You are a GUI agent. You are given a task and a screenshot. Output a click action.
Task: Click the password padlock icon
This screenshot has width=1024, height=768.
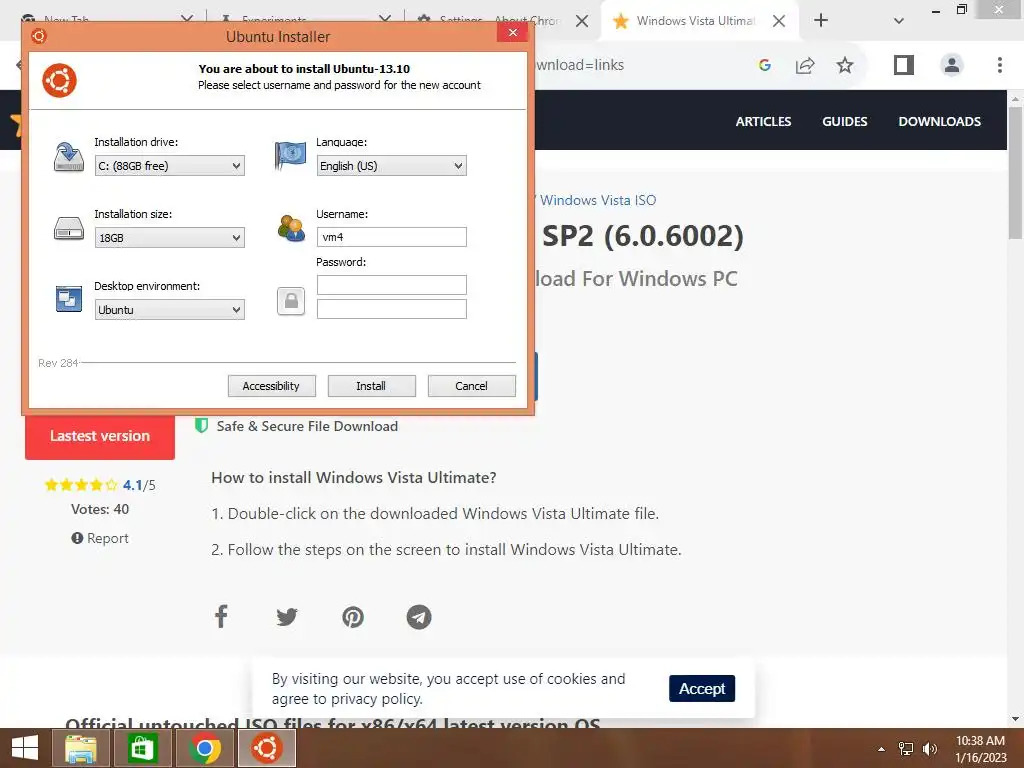291,301
